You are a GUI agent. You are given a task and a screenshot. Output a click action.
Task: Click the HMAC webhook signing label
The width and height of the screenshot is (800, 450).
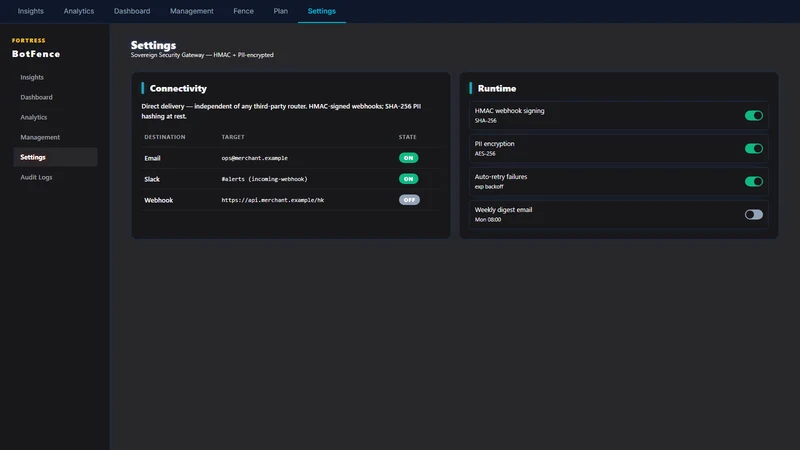509,111
